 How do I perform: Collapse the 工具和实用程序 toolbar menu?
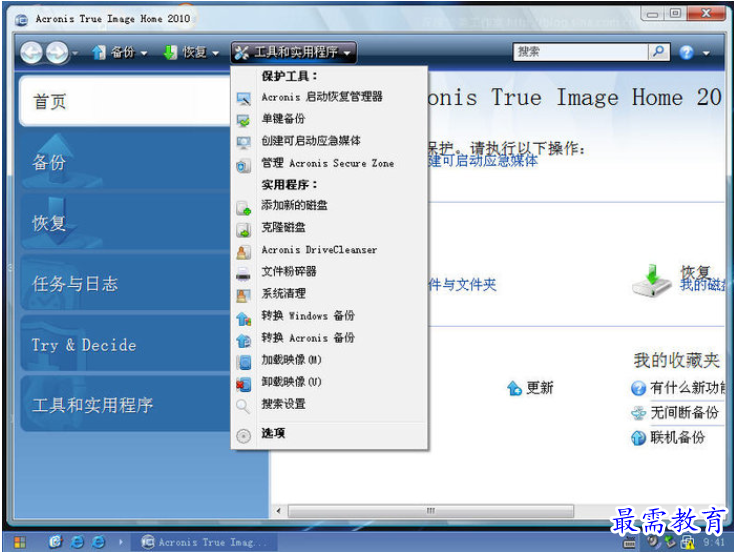point(294,52)
